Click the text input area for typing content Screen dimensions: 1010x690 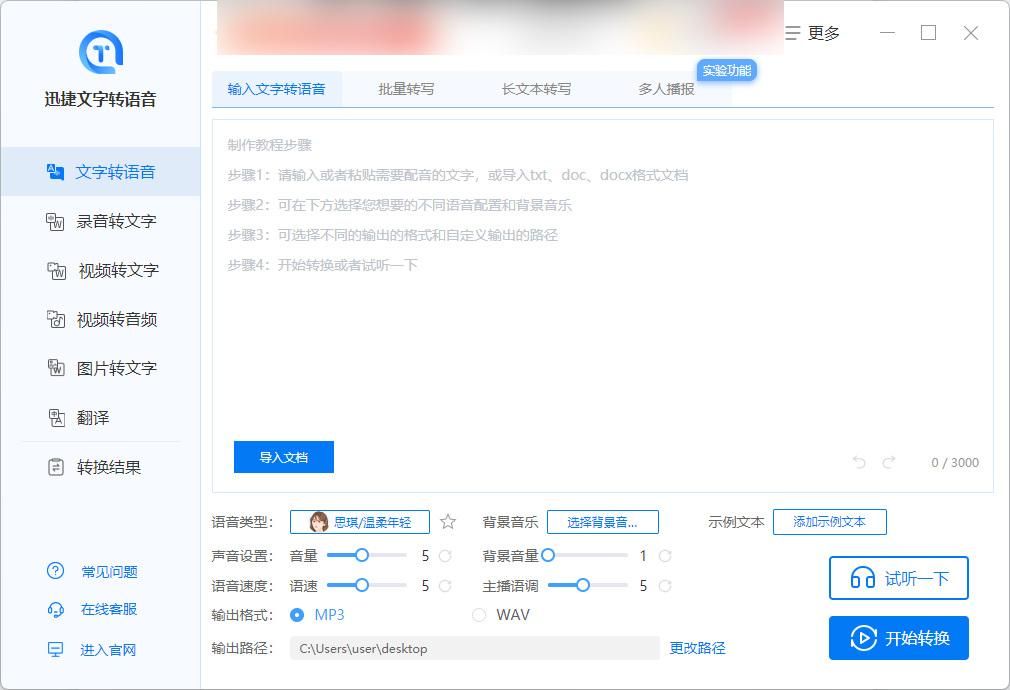(603, 306)
